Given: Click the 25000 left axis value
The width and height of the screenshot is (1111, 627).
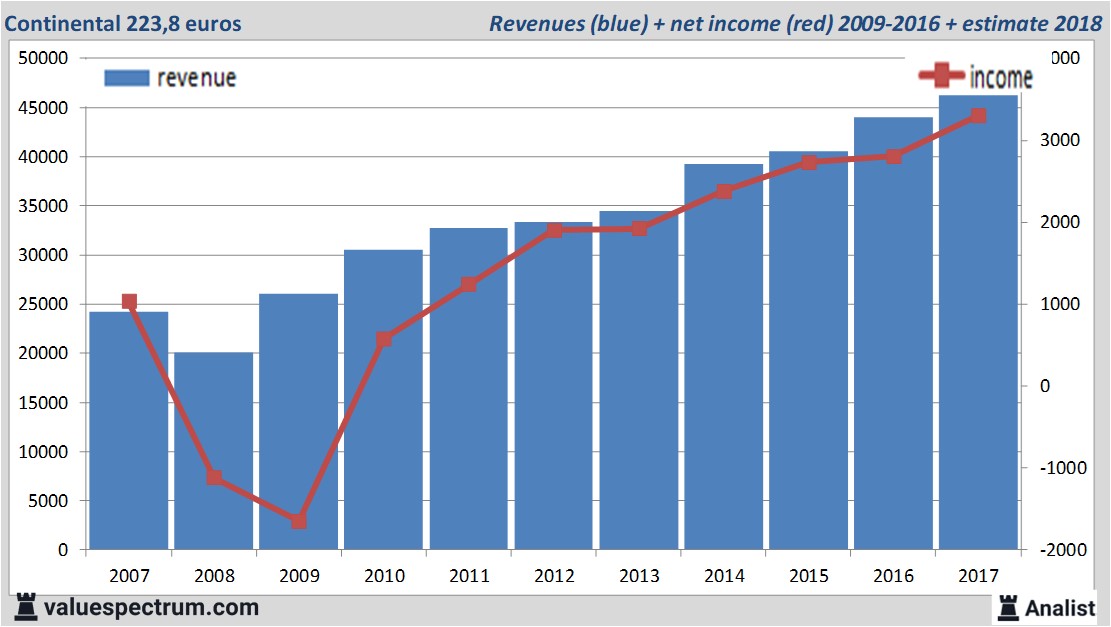Looking at the screenshot, I should tap(43, 304).
